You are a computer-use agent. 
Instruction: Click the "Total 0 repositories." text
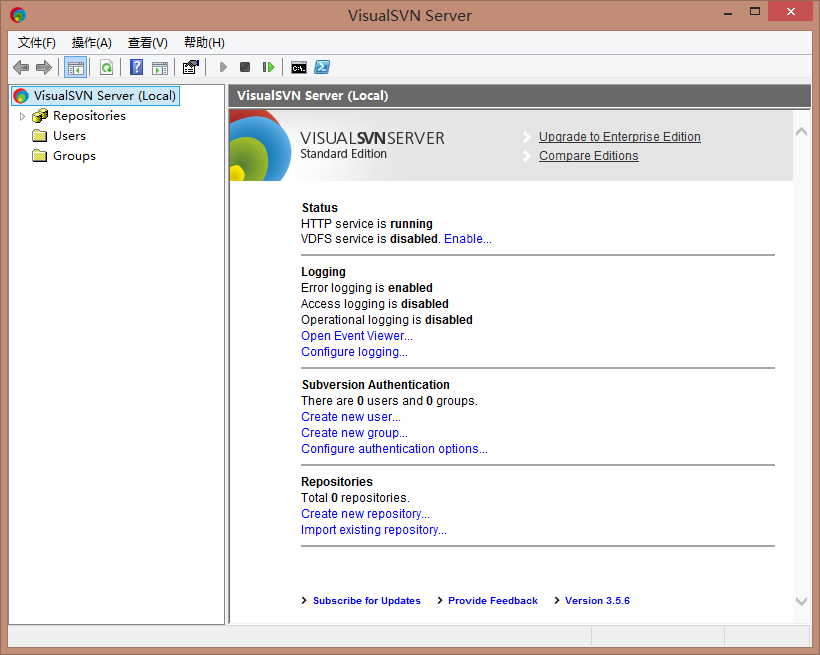pos(355,498)
